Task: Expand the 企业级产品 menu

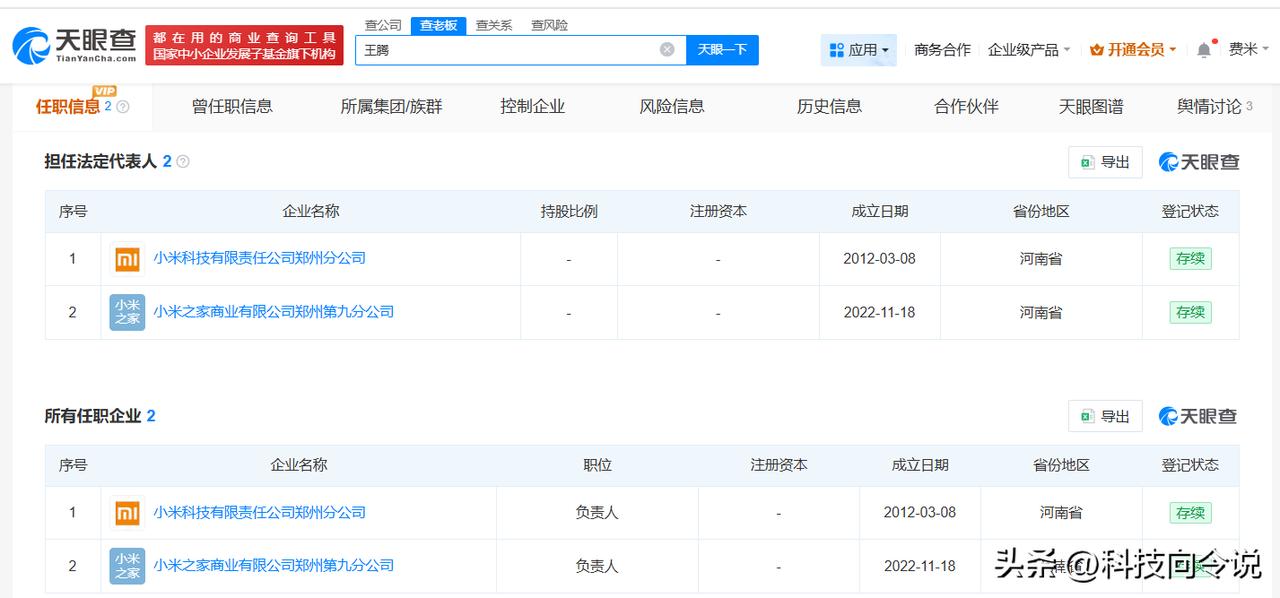Action: pyautogui.click(x=1029, y=49)
